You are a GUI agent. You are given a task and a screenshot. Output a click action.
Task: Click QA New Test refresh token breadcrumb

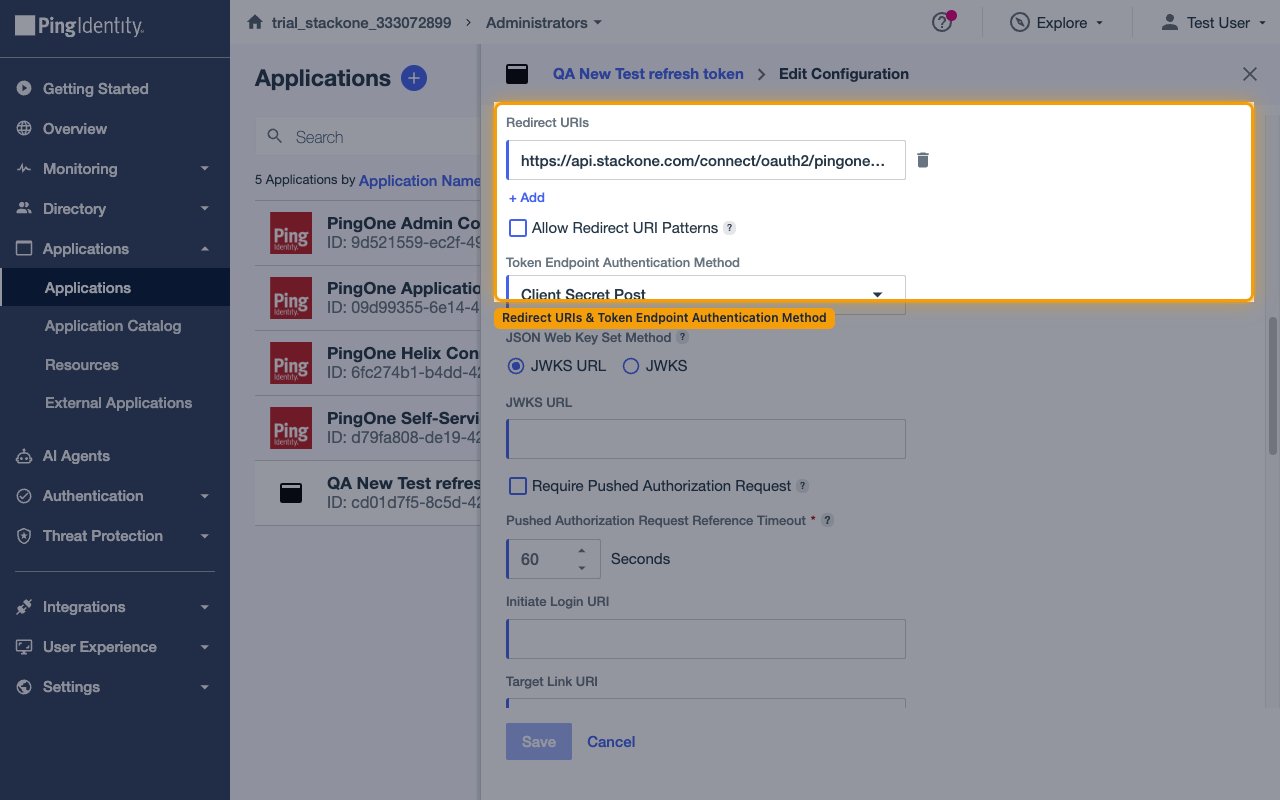click(648, 74)
